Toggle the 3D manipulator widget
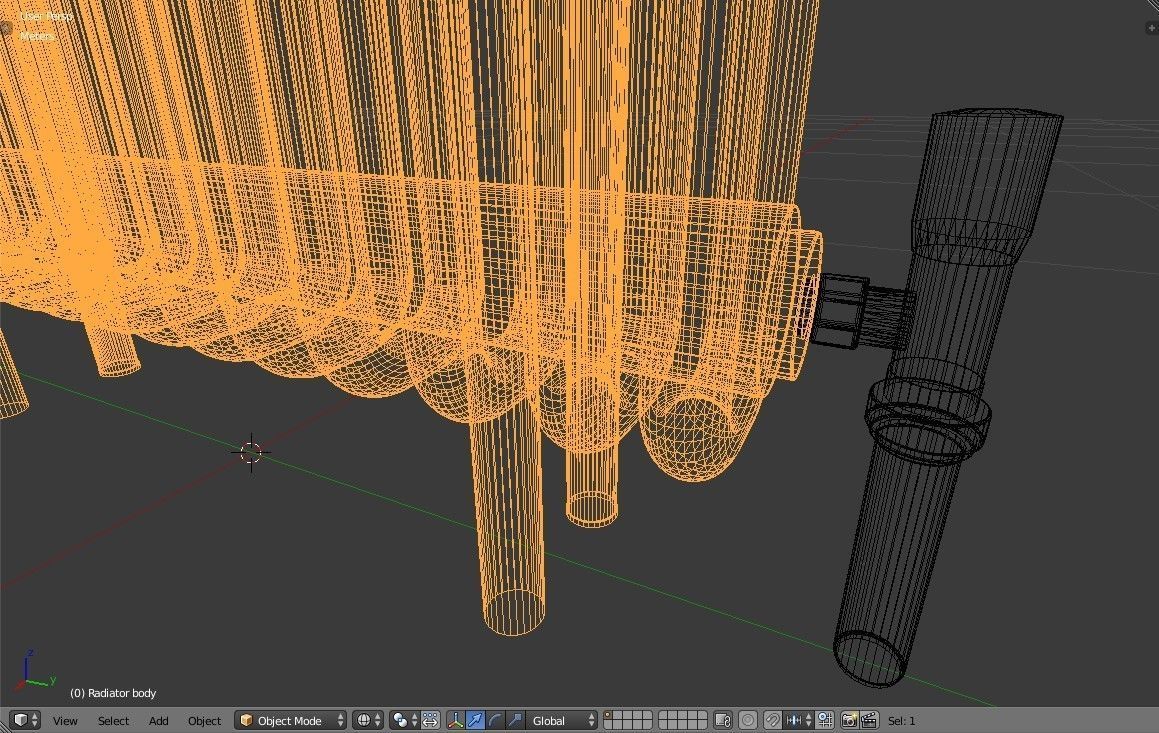 coord(455,720)
